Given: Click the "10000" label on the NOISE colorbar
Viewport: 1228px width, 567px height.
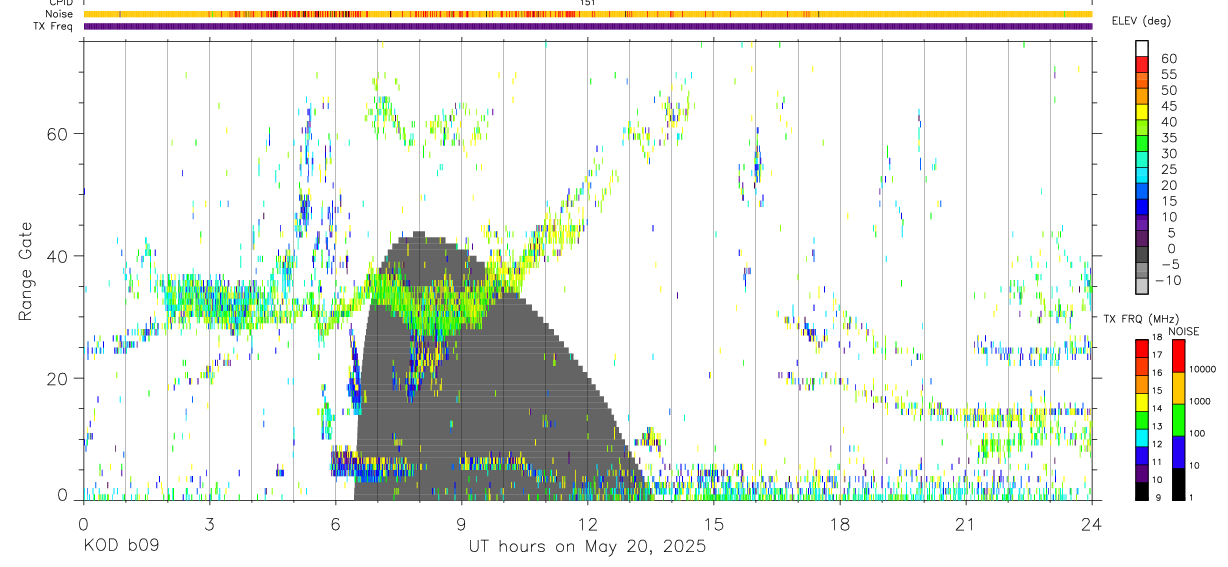Looking at the screenshot, I should click(1201, 369).
